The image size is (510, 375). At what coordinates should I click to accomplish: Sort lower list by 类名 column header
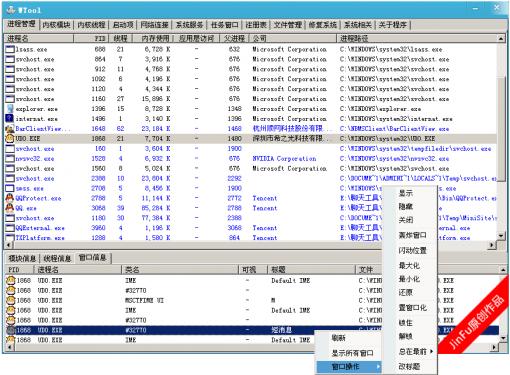pos(180,269)
